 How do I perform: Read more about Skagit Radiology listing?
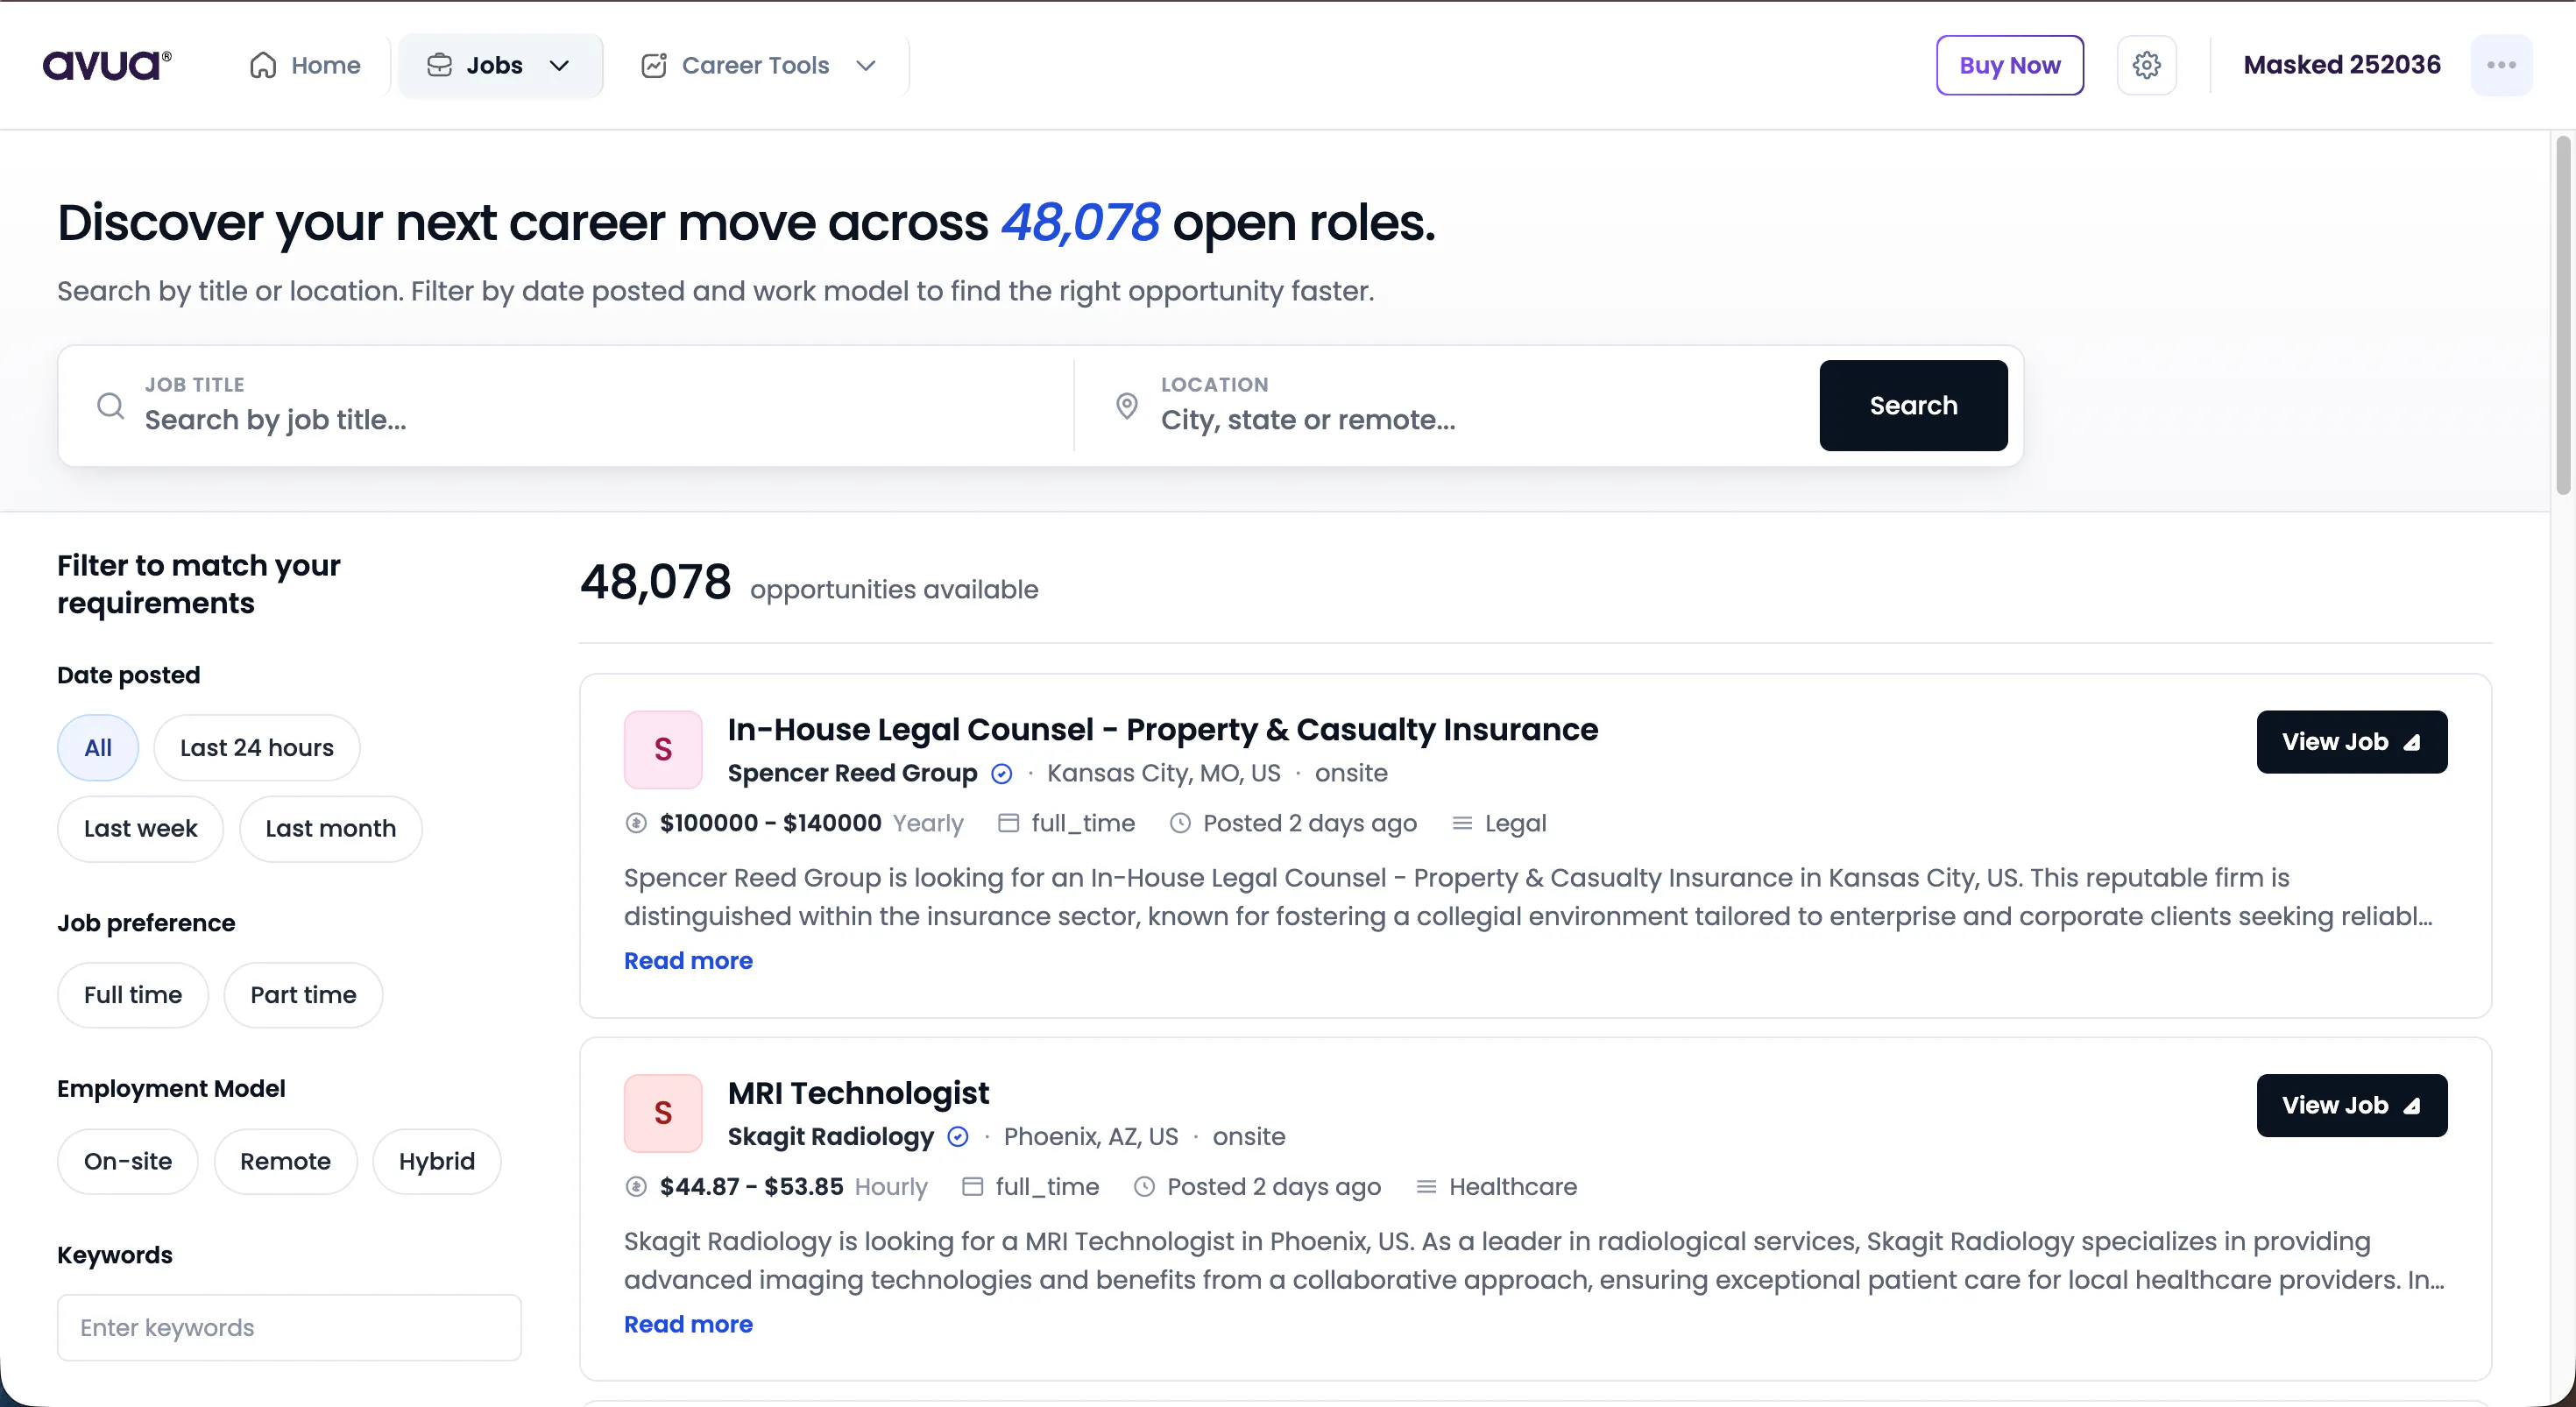pos(688,1323)
